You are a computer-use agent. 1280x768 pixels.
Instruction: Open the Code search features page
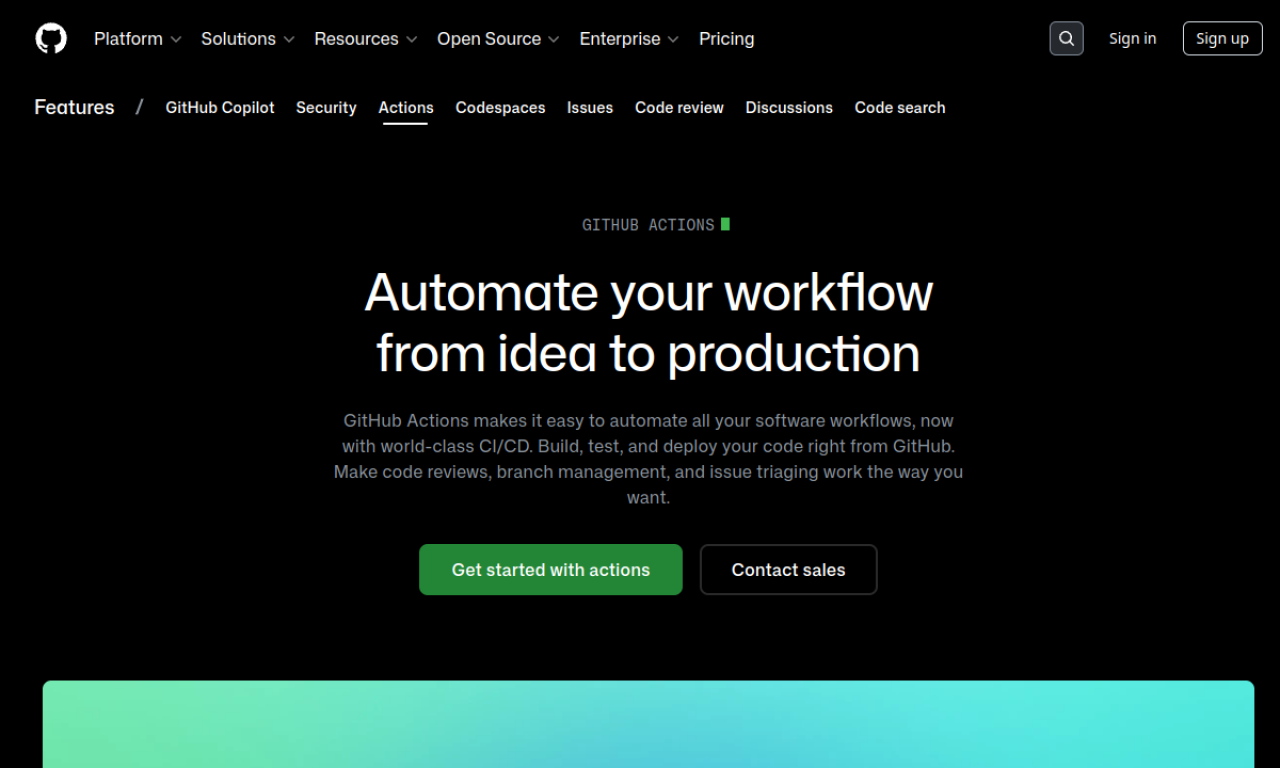click(899, 107)
